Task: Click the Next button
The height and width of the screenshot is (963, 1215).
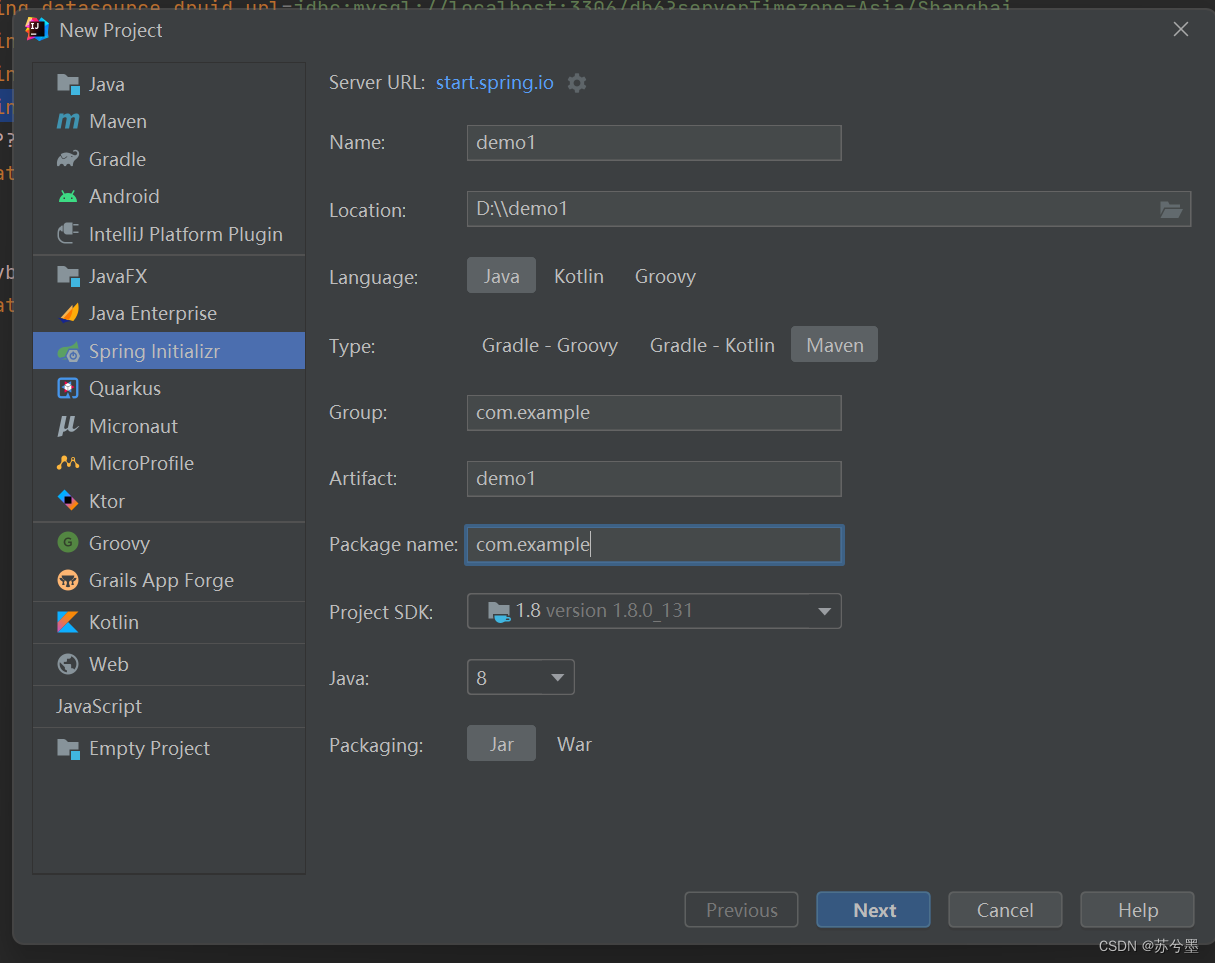Action: click(874, 910)
